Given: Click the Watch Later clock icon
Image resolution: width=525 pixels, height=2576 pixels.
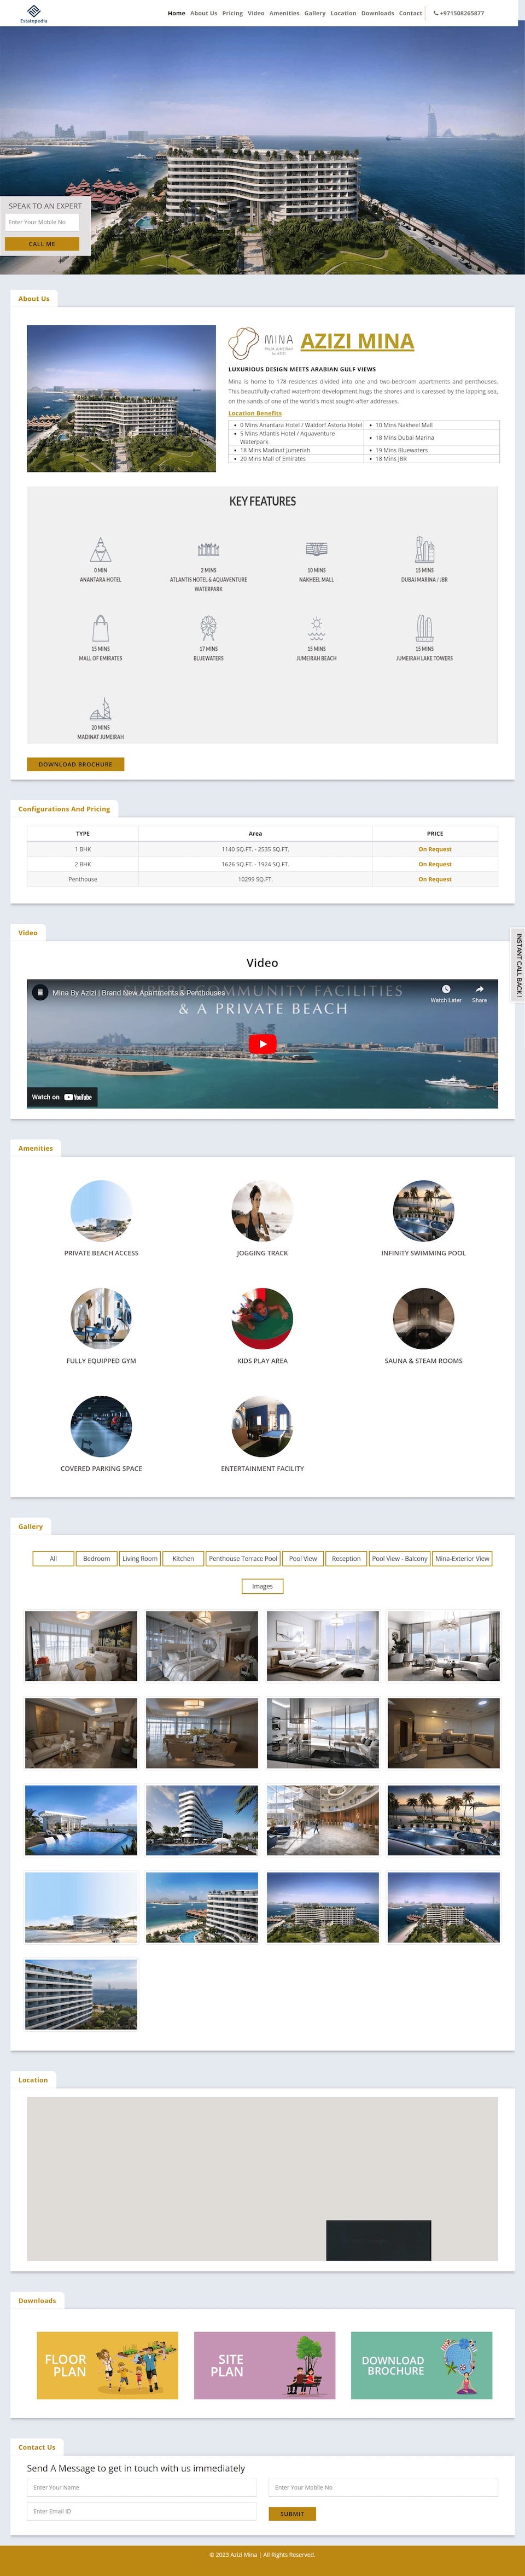Looking at the screenshot, I should (446, 989).
